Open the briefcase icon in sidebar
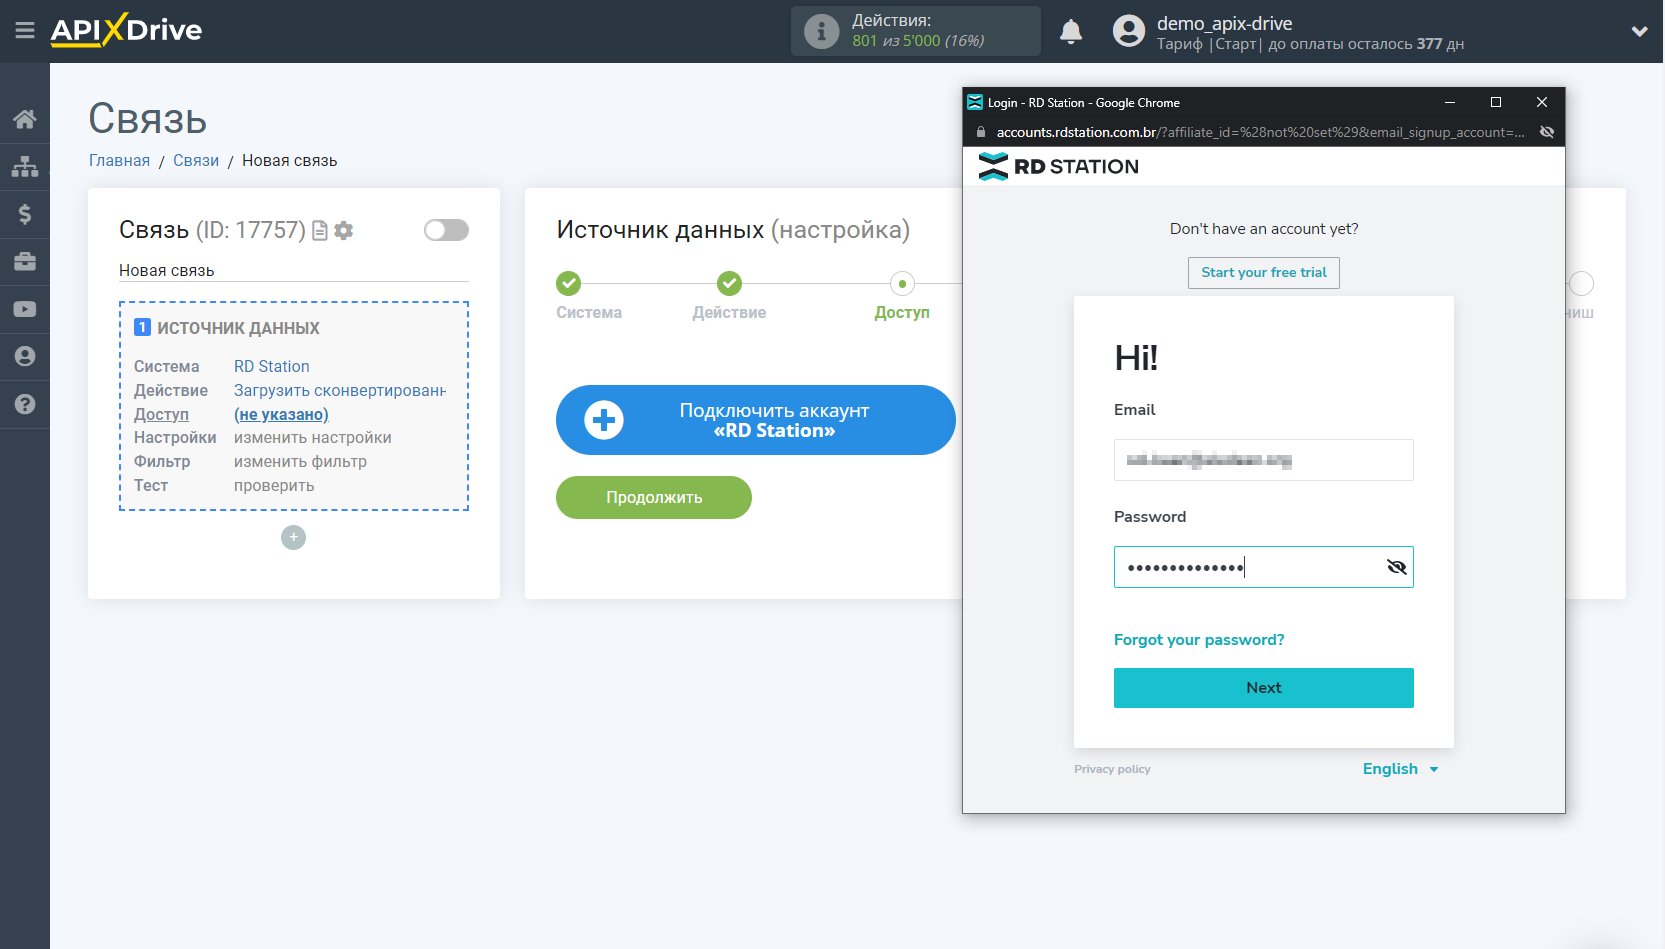 click(x=25, y=262)
